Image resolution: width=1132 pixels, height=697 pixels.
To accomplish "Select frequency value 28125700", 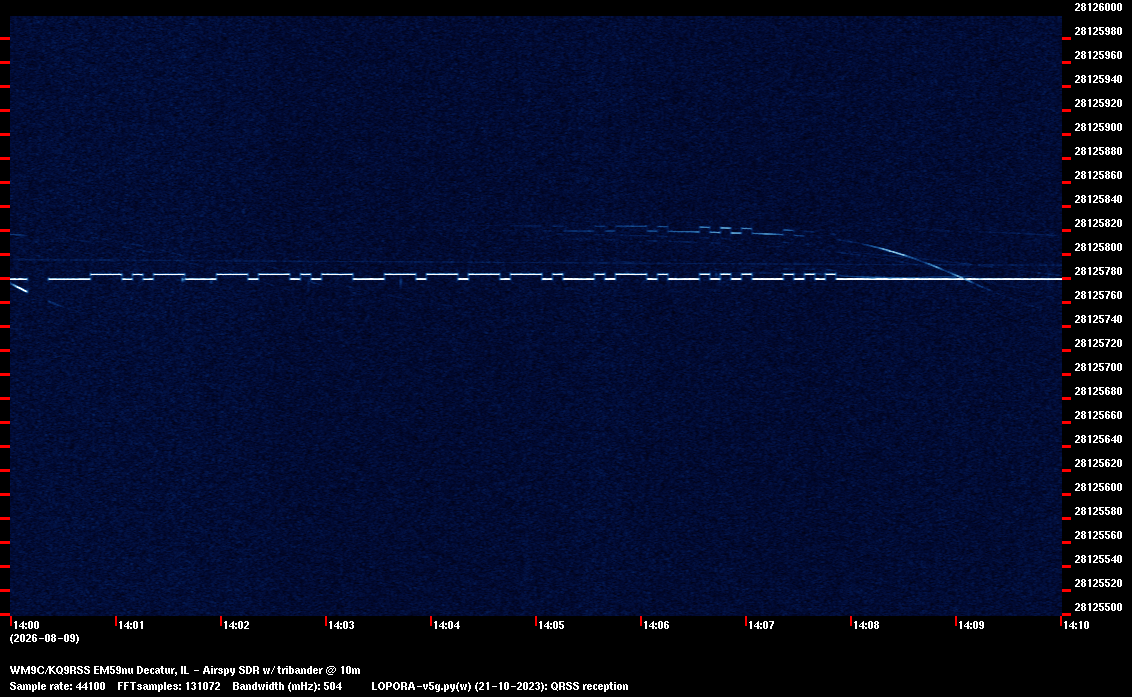I will (x=1098, y=367).
